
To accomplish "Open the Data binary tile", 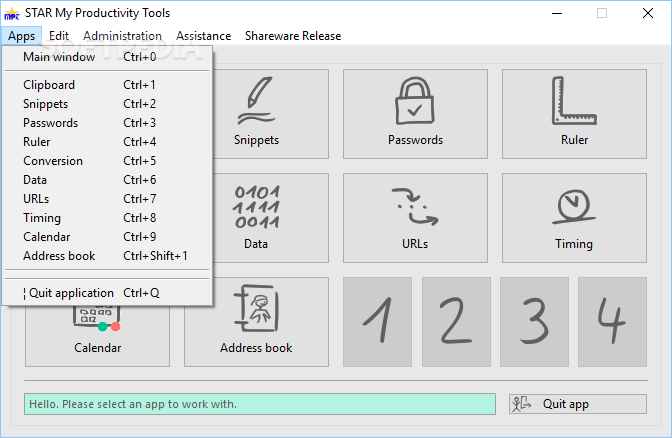I will coord(271,218).
